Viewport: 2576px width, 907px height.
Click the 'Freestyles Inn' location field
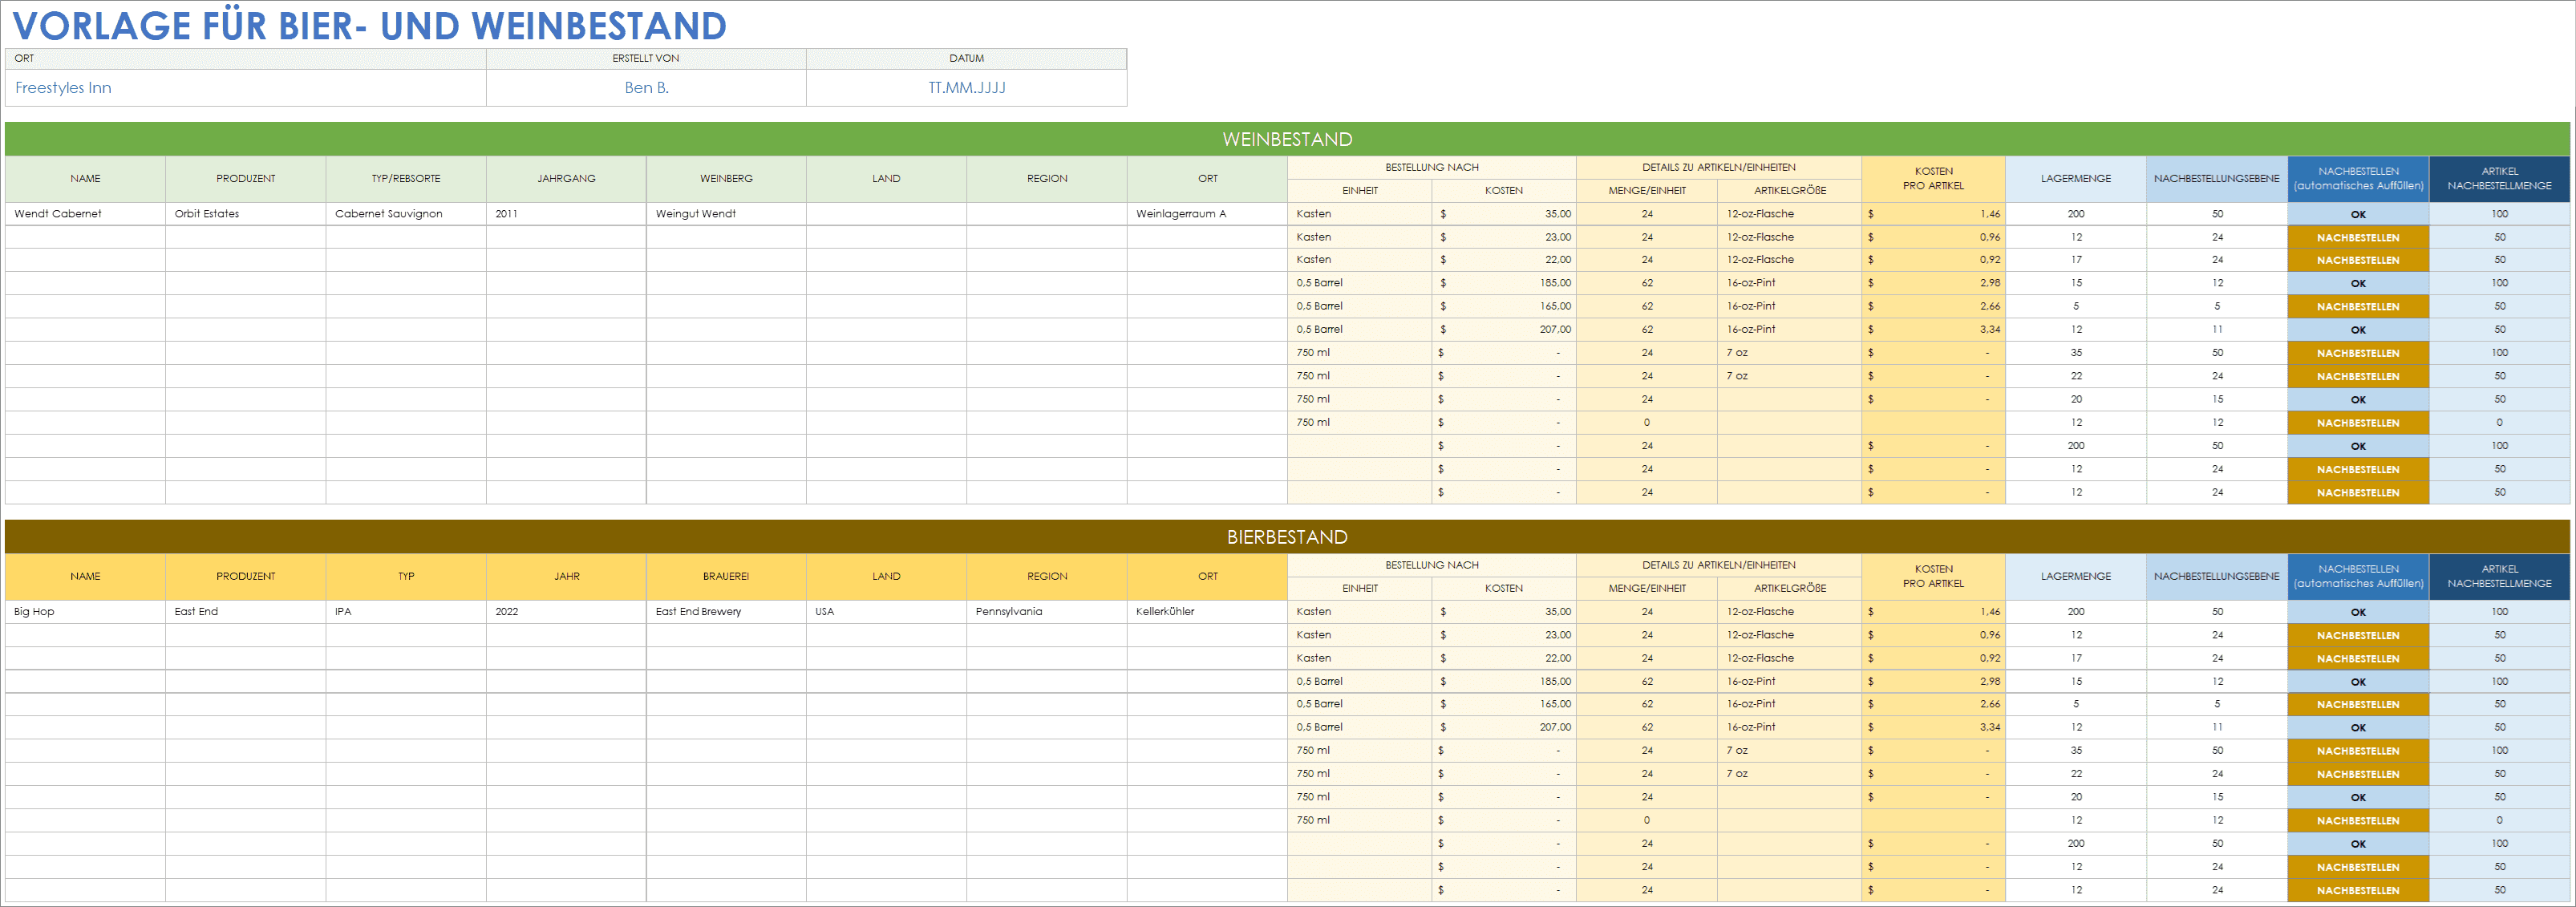245,88
